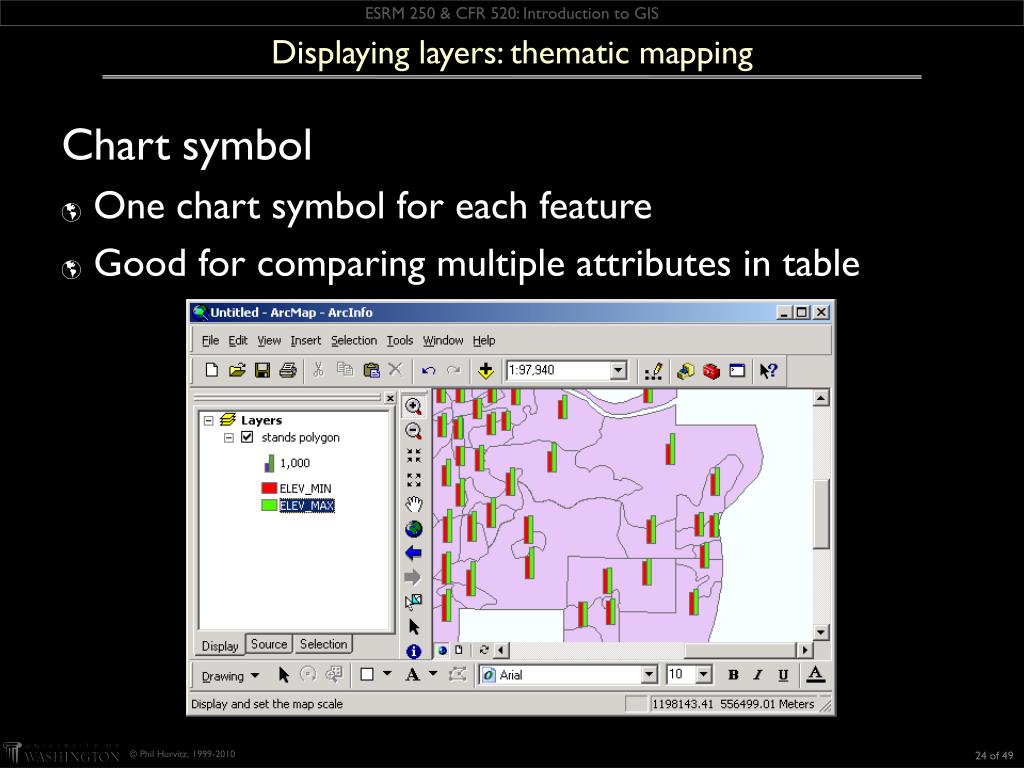This screenshot has height=768, width=1024.
Task: Open the font size dropdown
Action: (x=703, y=675)
